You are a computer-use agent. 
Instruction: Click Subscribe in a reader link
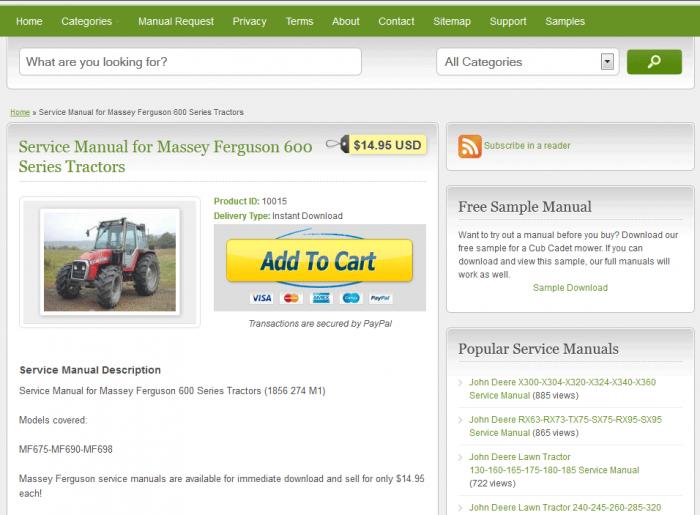click(527, 145)
